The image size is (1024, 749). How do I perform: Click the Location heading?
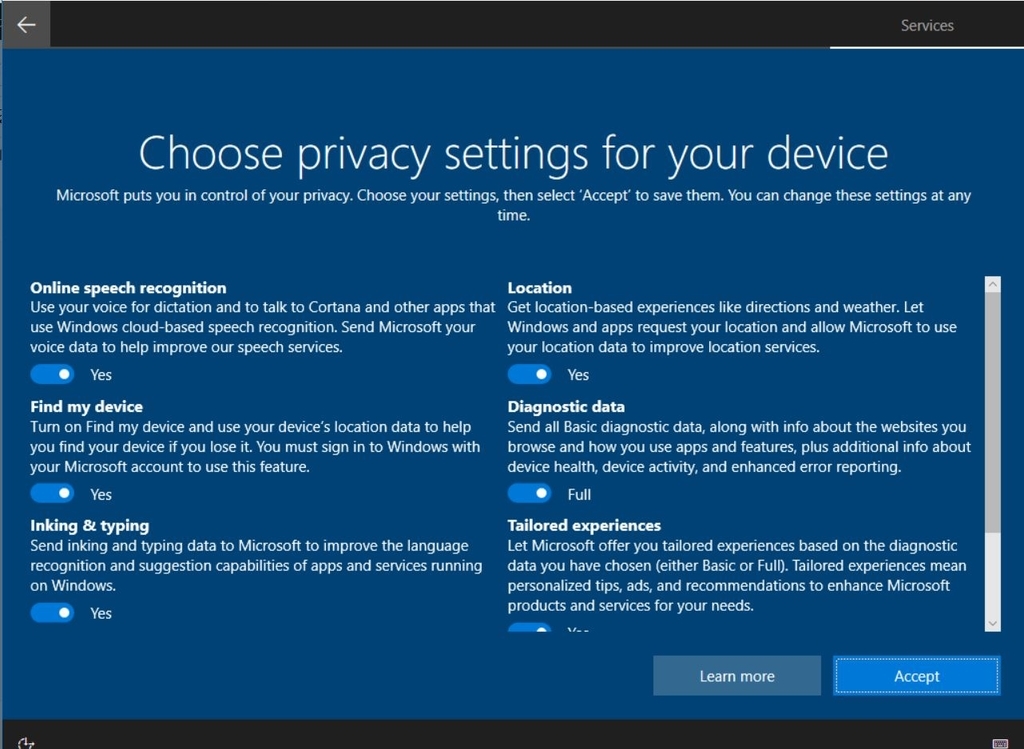tap(539, 288)
